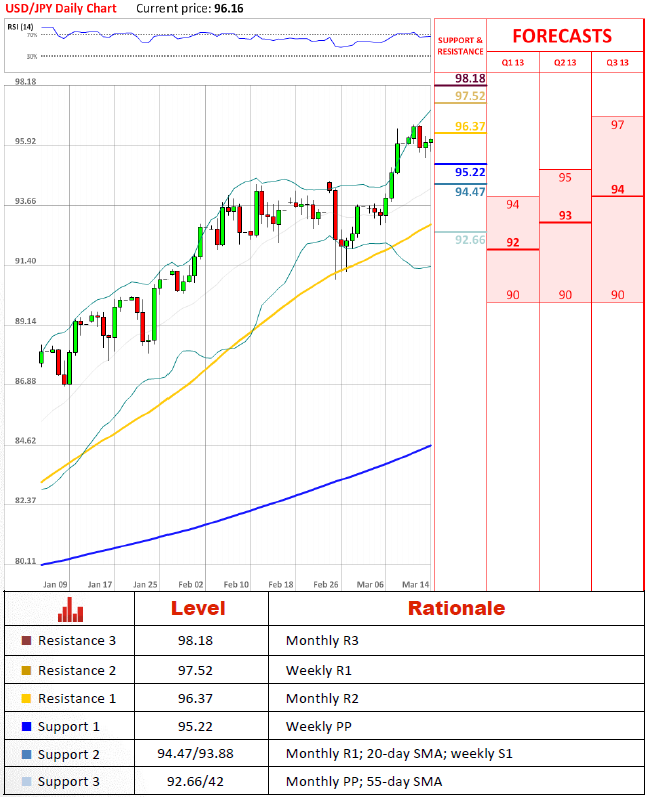Select the 'Current price: 96.16' text
The height and width of the screenshot is (797, 646).
click(x=190, y=9)
